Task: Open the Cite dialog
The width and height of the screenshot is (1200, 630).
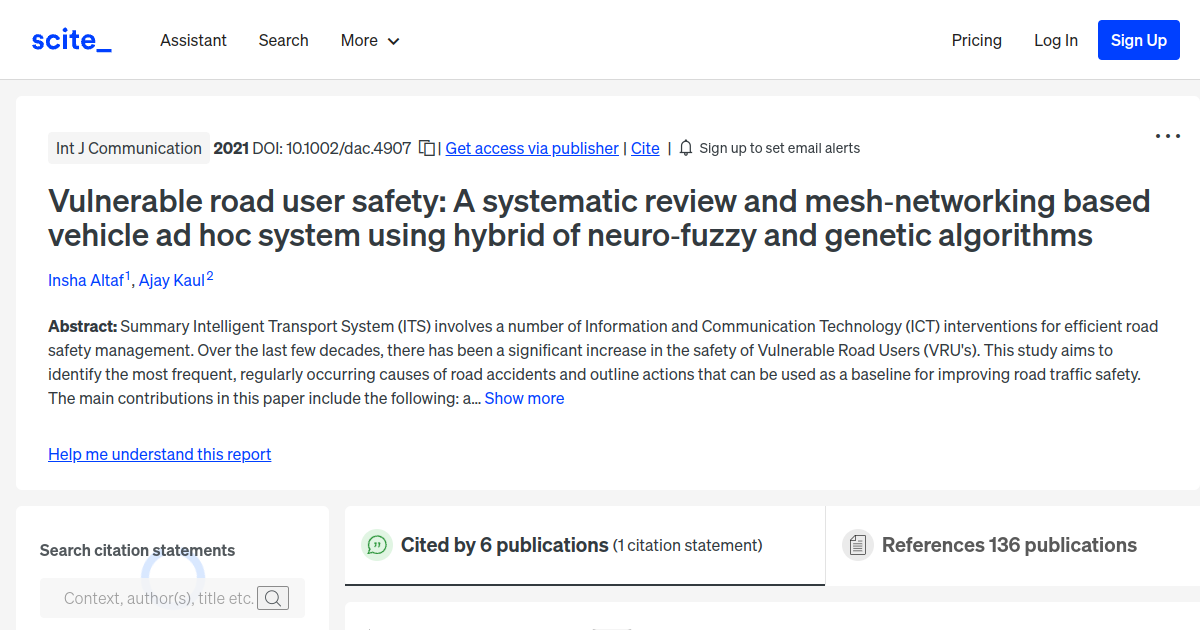Action: 645,148
